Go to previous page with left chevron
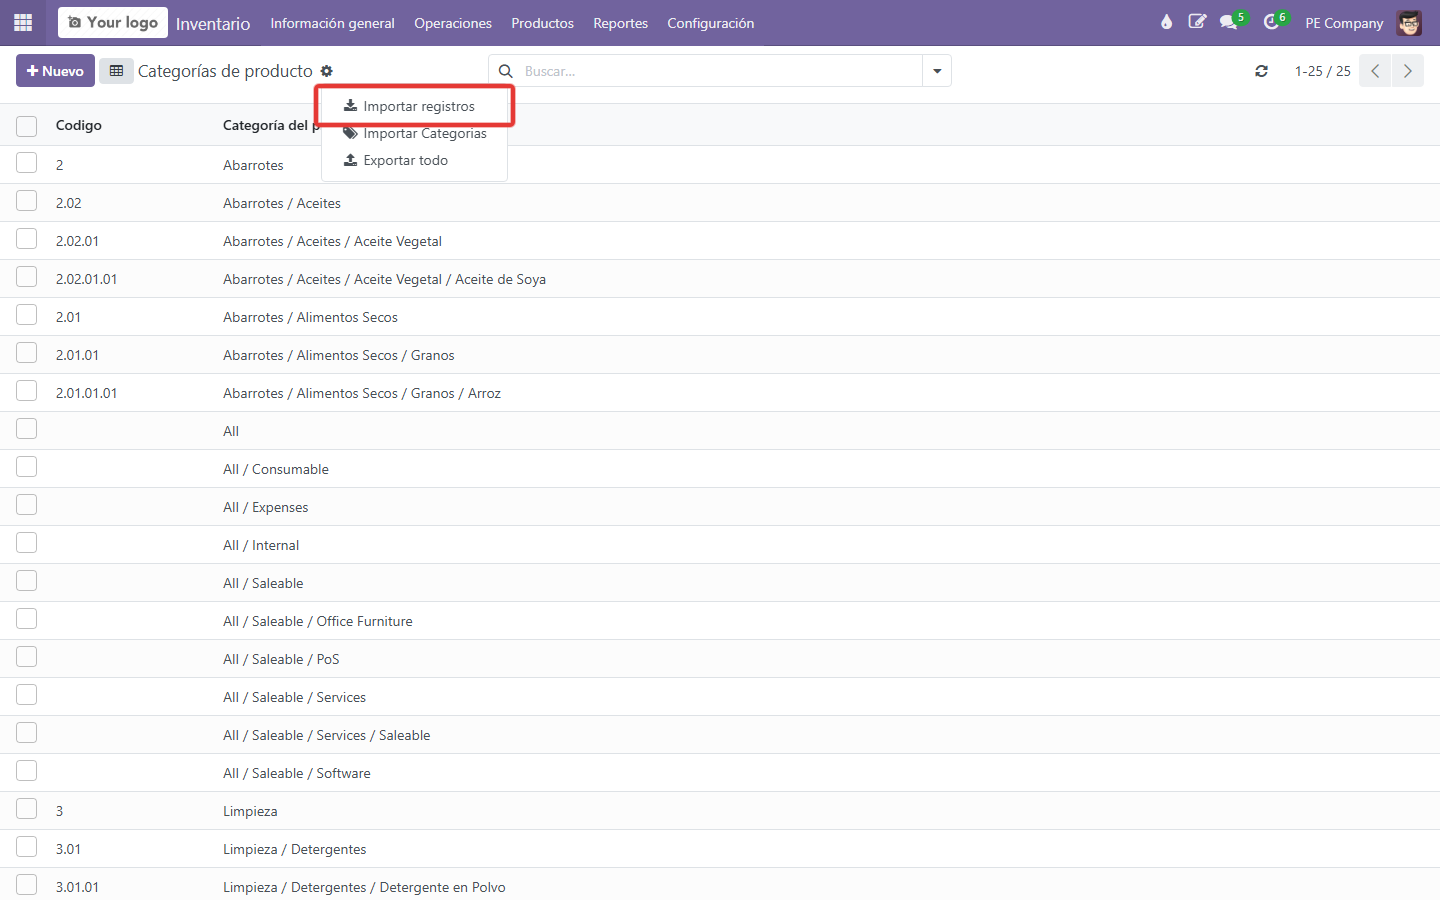 pyautogui.click(x=1375, y=71)
